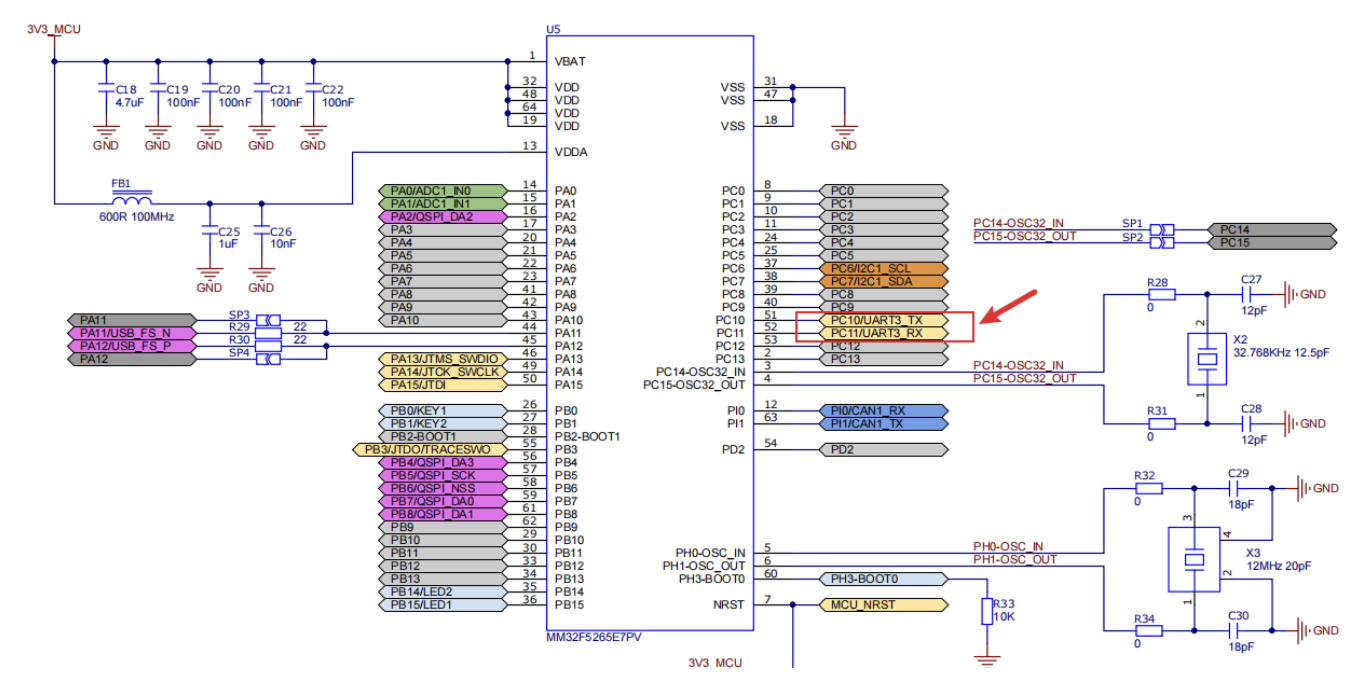Click the VBAT pin name
Viewport: 1356px width, 690px height.
click(x=571, y=61)
